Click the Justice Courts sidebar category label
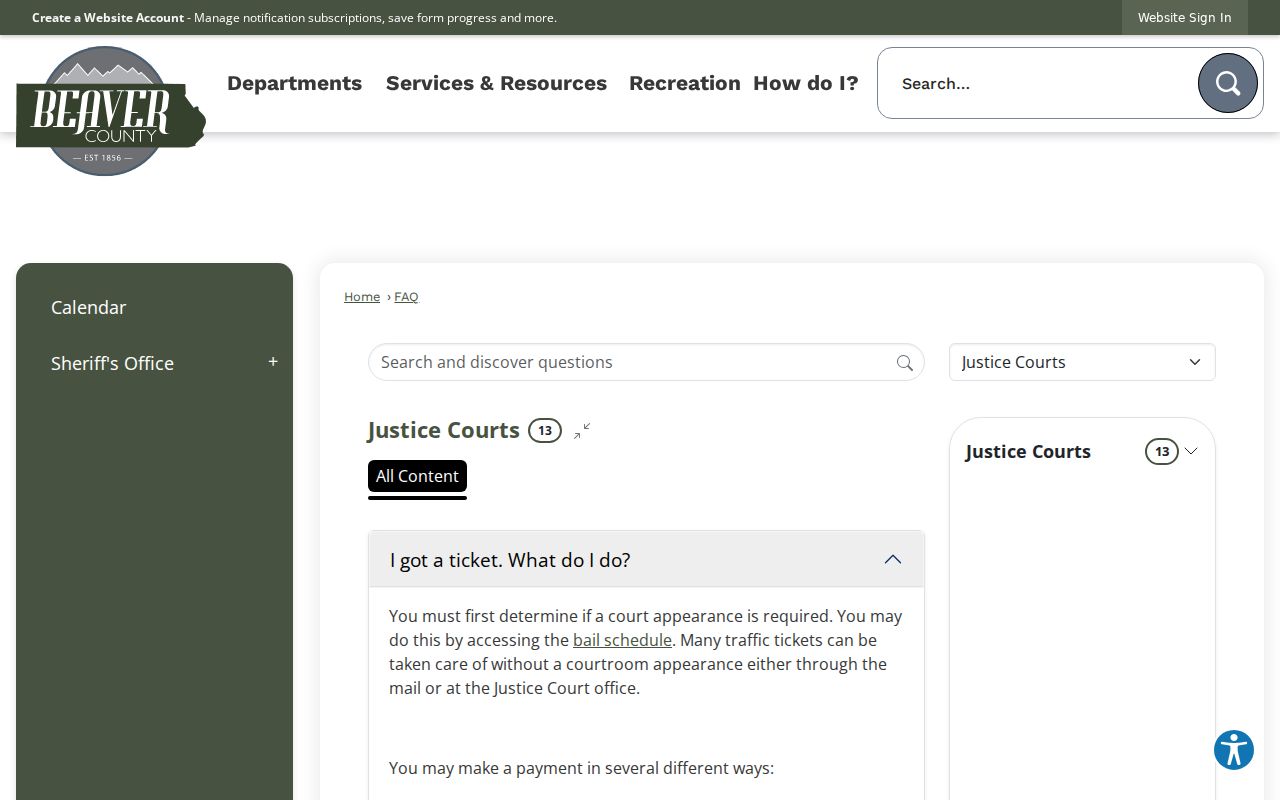Viewport: 1280px width, 800px height. 1028,452
